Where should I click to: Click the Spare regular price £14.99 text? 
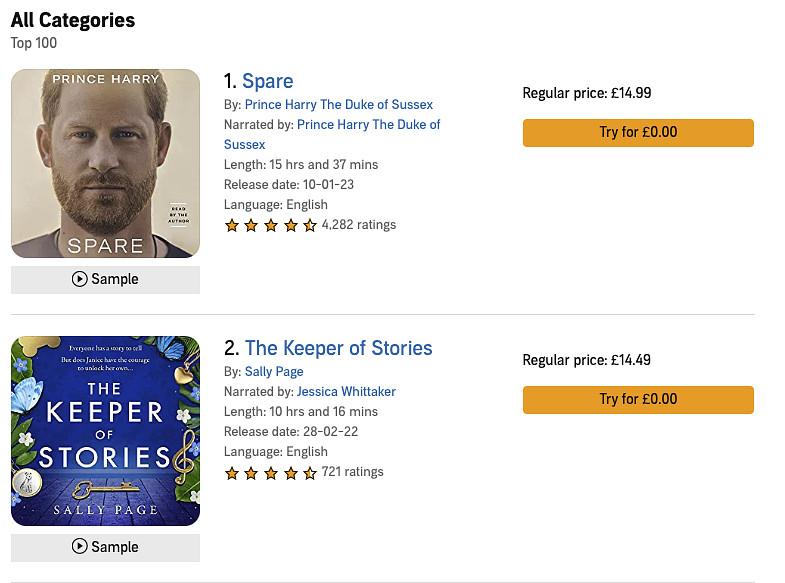(x=587, y=93)
